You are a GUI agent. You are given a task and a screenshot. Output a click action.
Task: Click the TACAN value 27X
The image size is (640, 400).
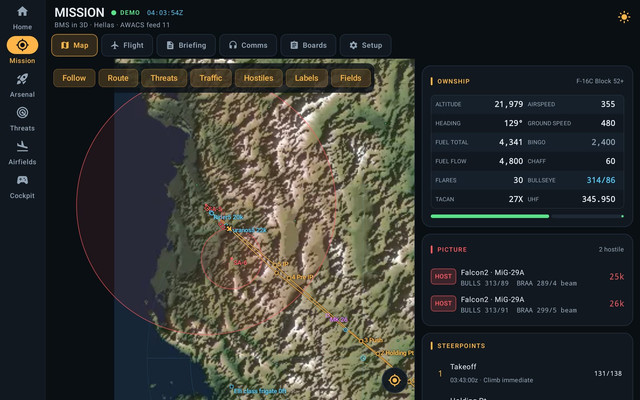516,200
